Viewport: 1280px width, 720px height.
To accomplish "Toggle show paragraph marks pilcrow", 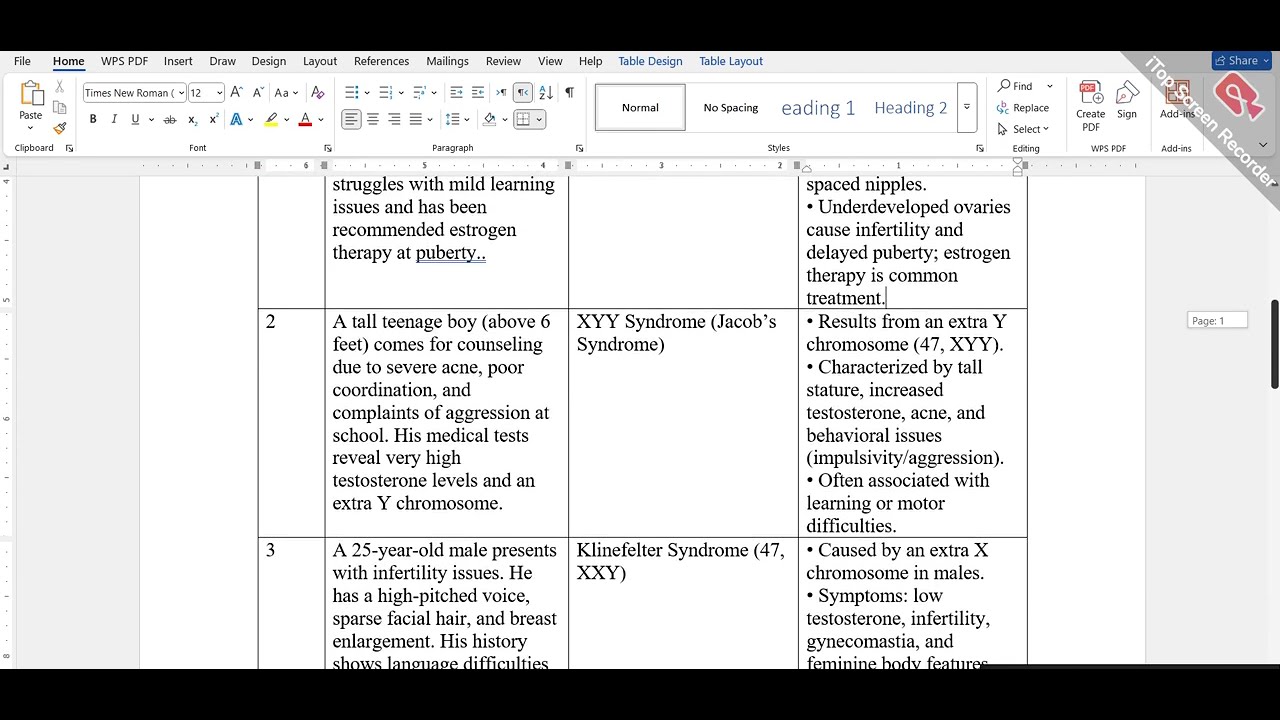I will 569,93.
